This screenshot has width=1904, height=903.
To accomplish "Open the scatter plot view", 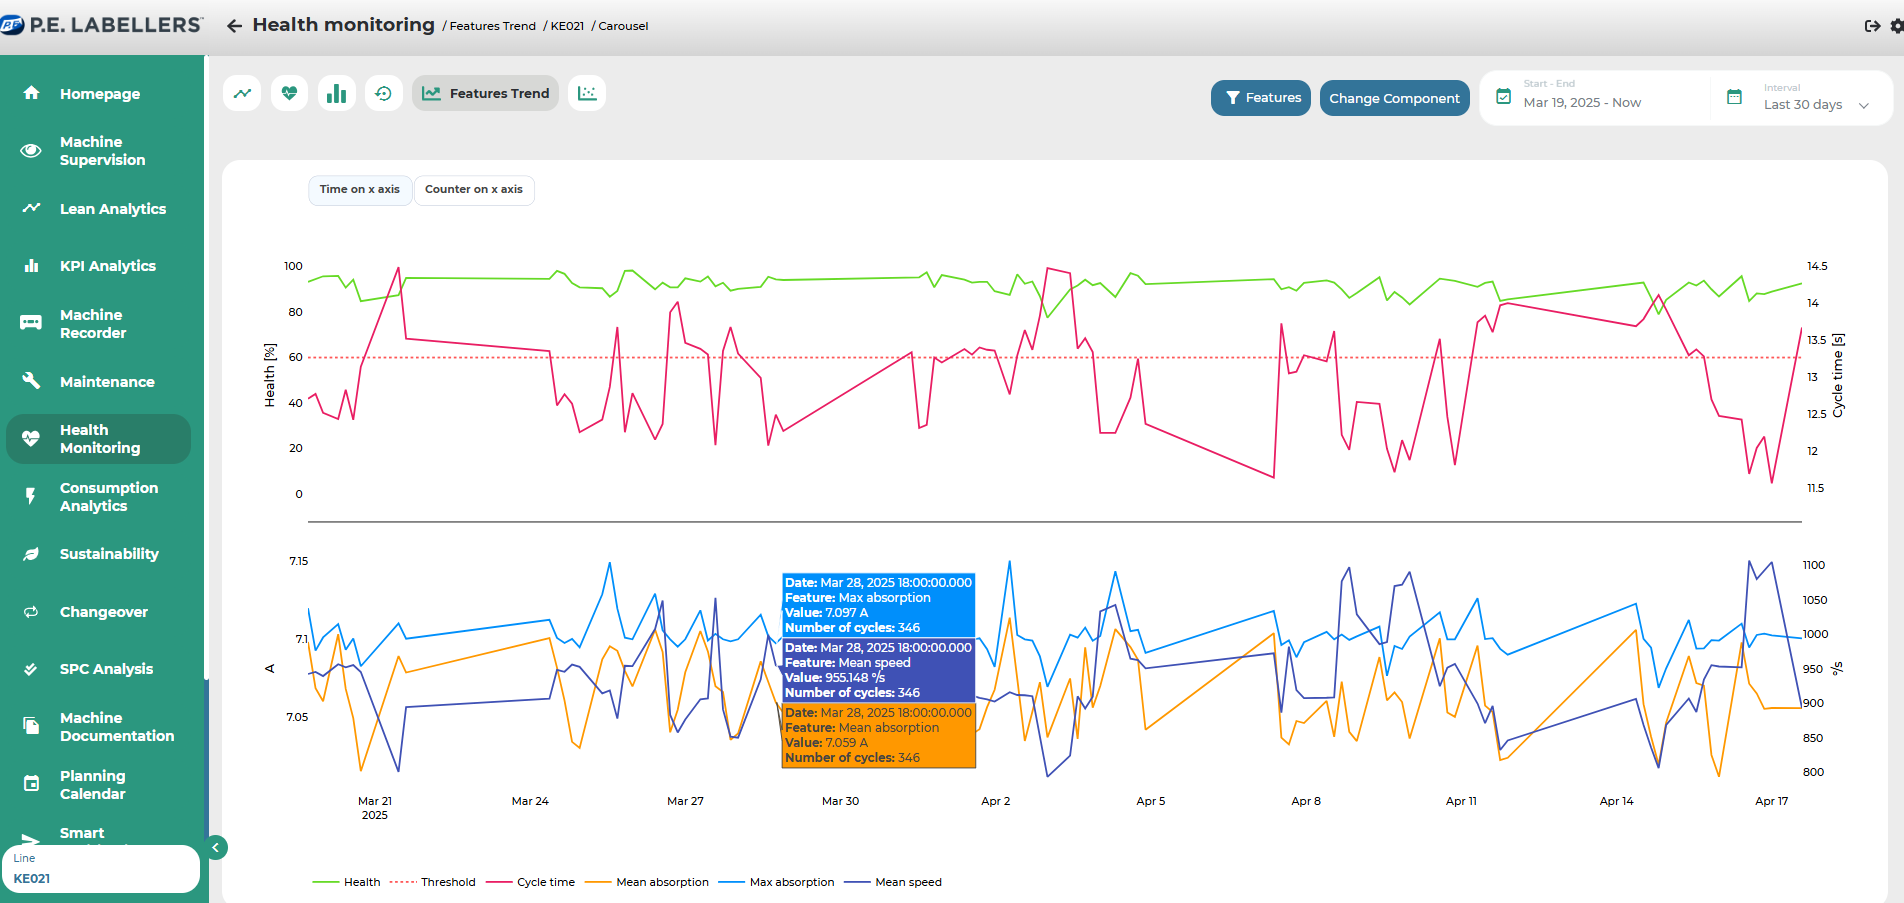I will point(587,93).
